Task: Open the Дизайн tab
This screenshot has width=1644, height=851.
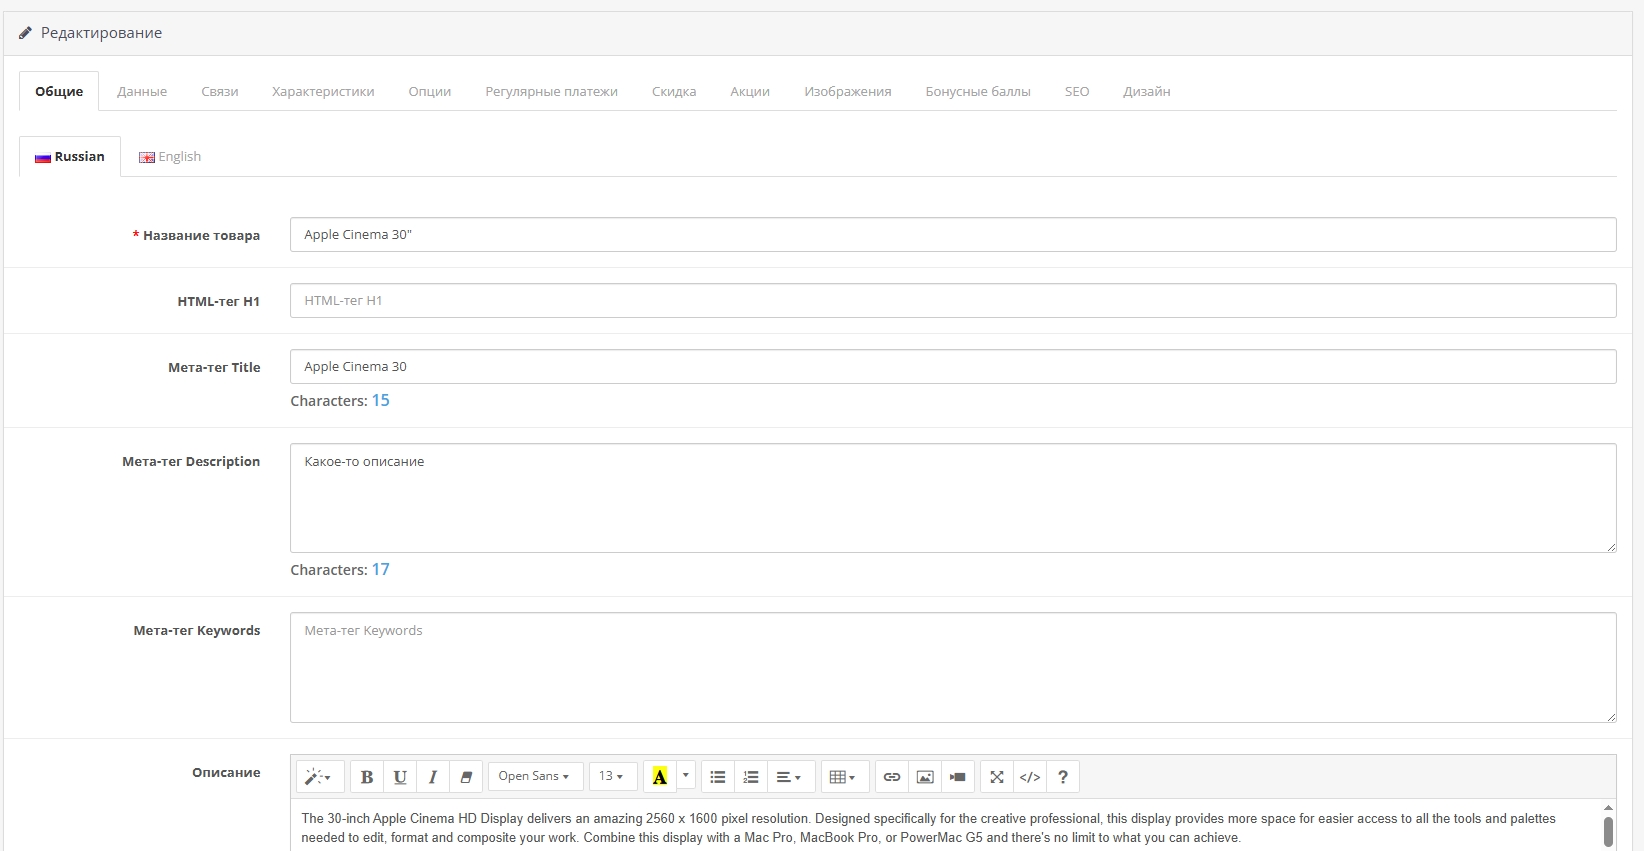Action: (1147, 91)
